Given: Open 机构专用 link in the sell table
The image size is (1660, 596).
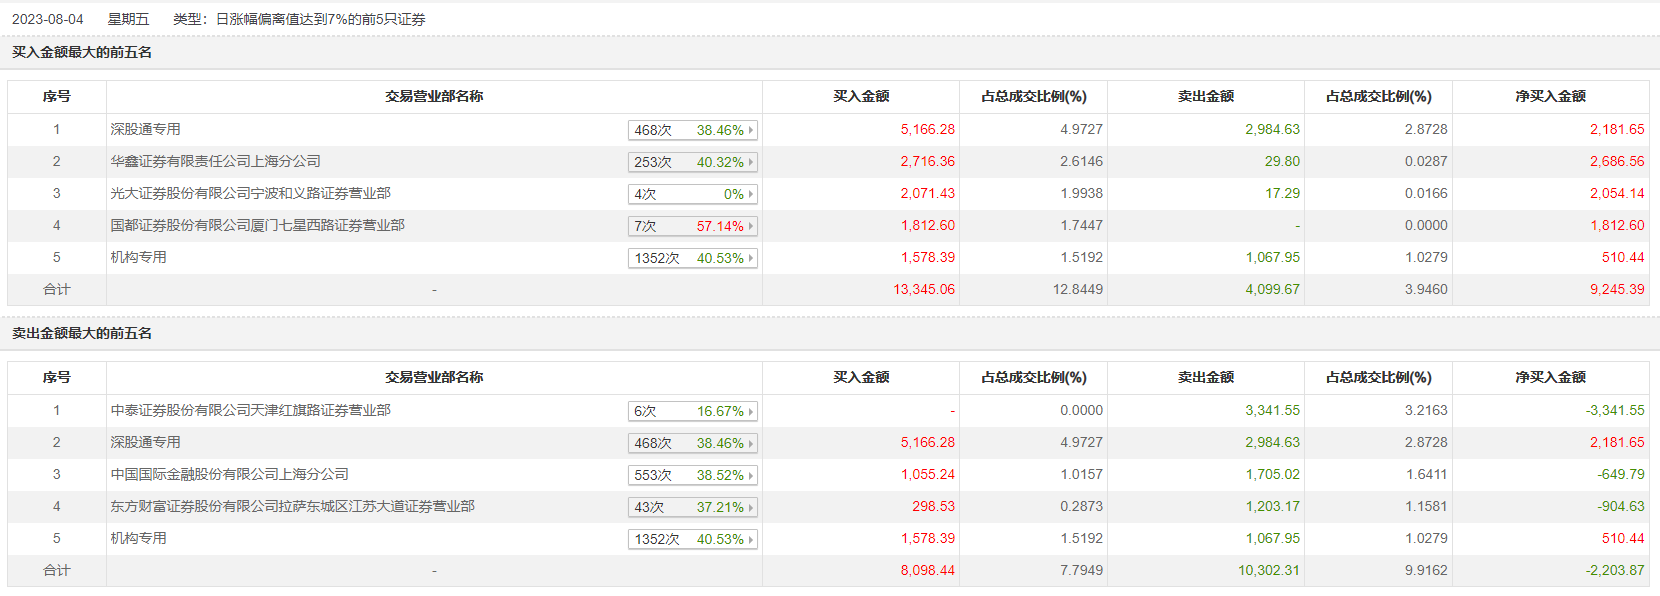Looking at the screenshot, I should [x=138, y=538].
